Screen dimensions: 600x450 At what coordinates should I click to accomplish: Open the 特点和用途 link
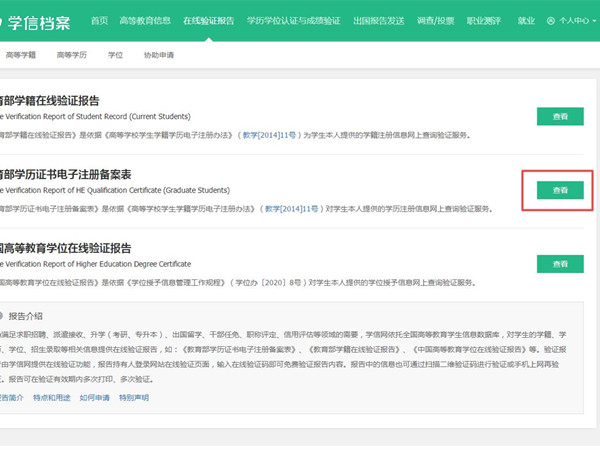[x=51, y=397]
